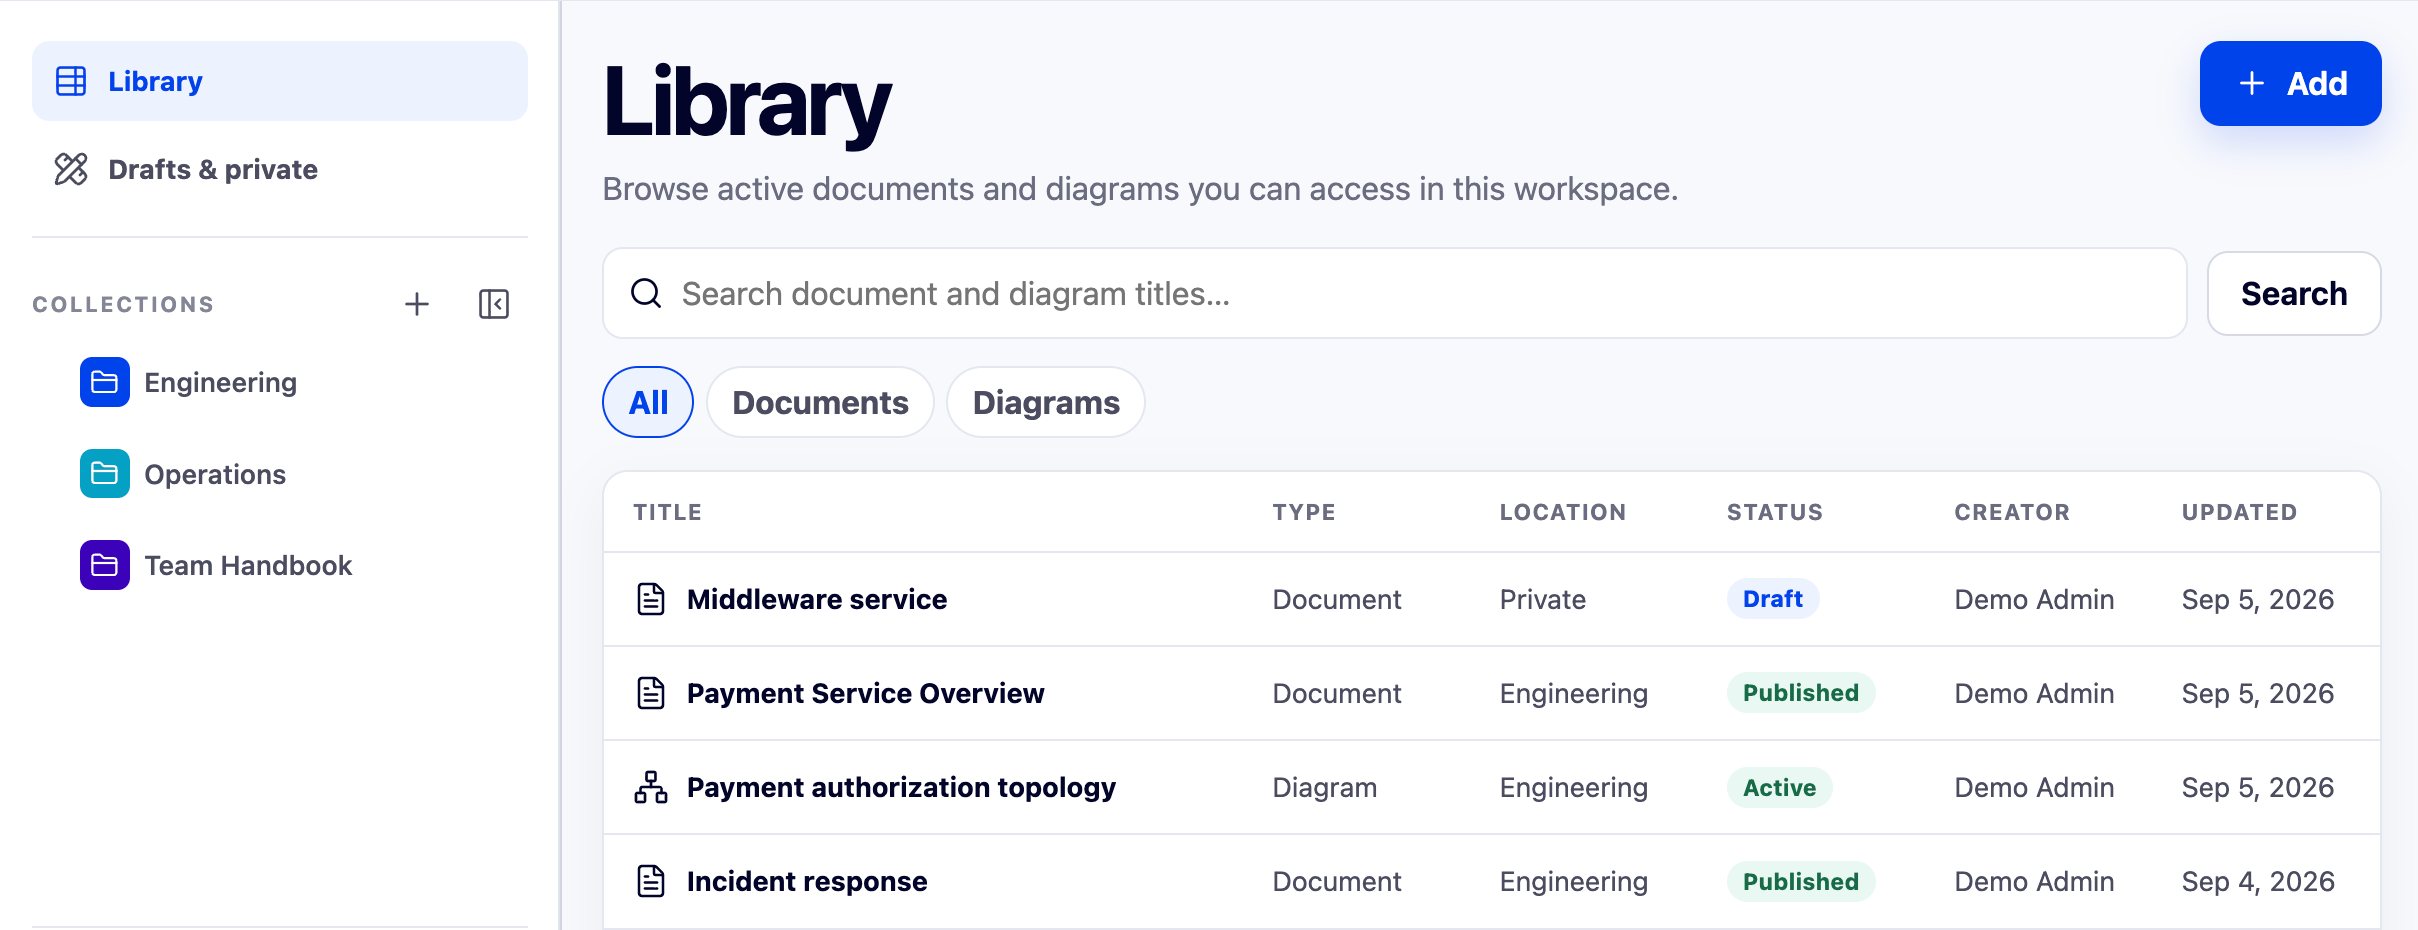The height and width of the screenshot is (930, 2418).
Task: Click the purple Team Handbook folder icon
Action: coord(105,565)
